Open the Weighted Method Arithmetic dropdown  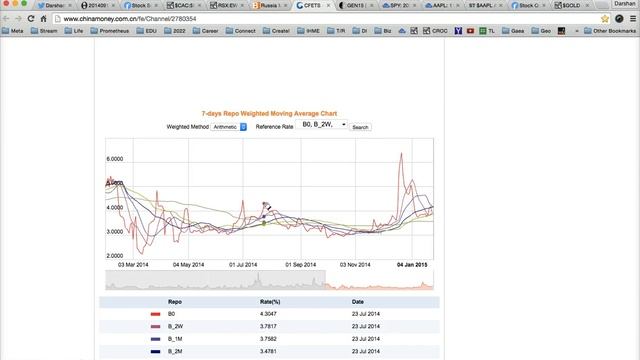click(229, 127)
